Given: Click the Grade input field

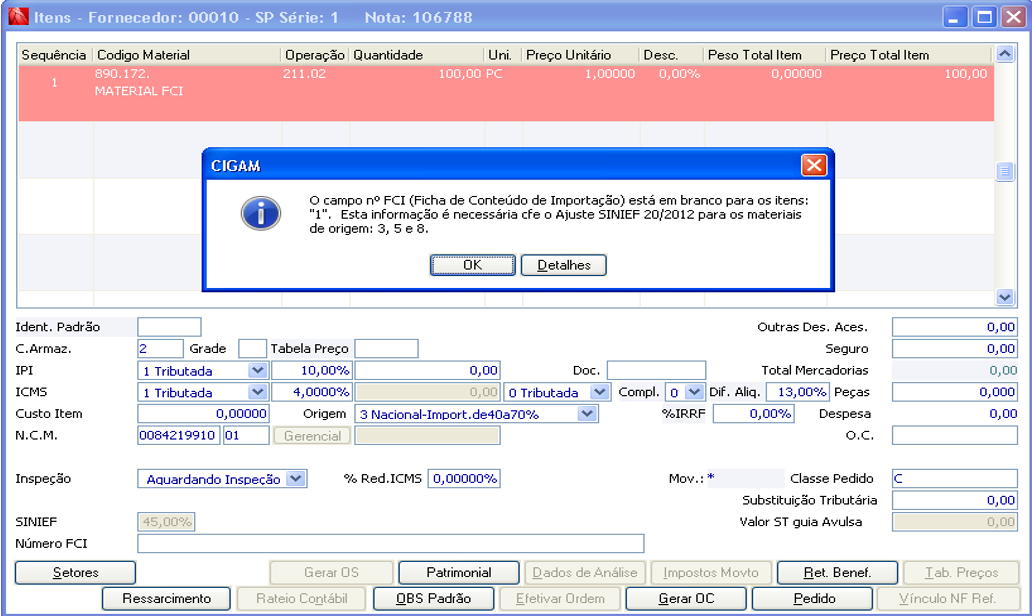Looking at the screenshot, I should [x=252, y=349].
